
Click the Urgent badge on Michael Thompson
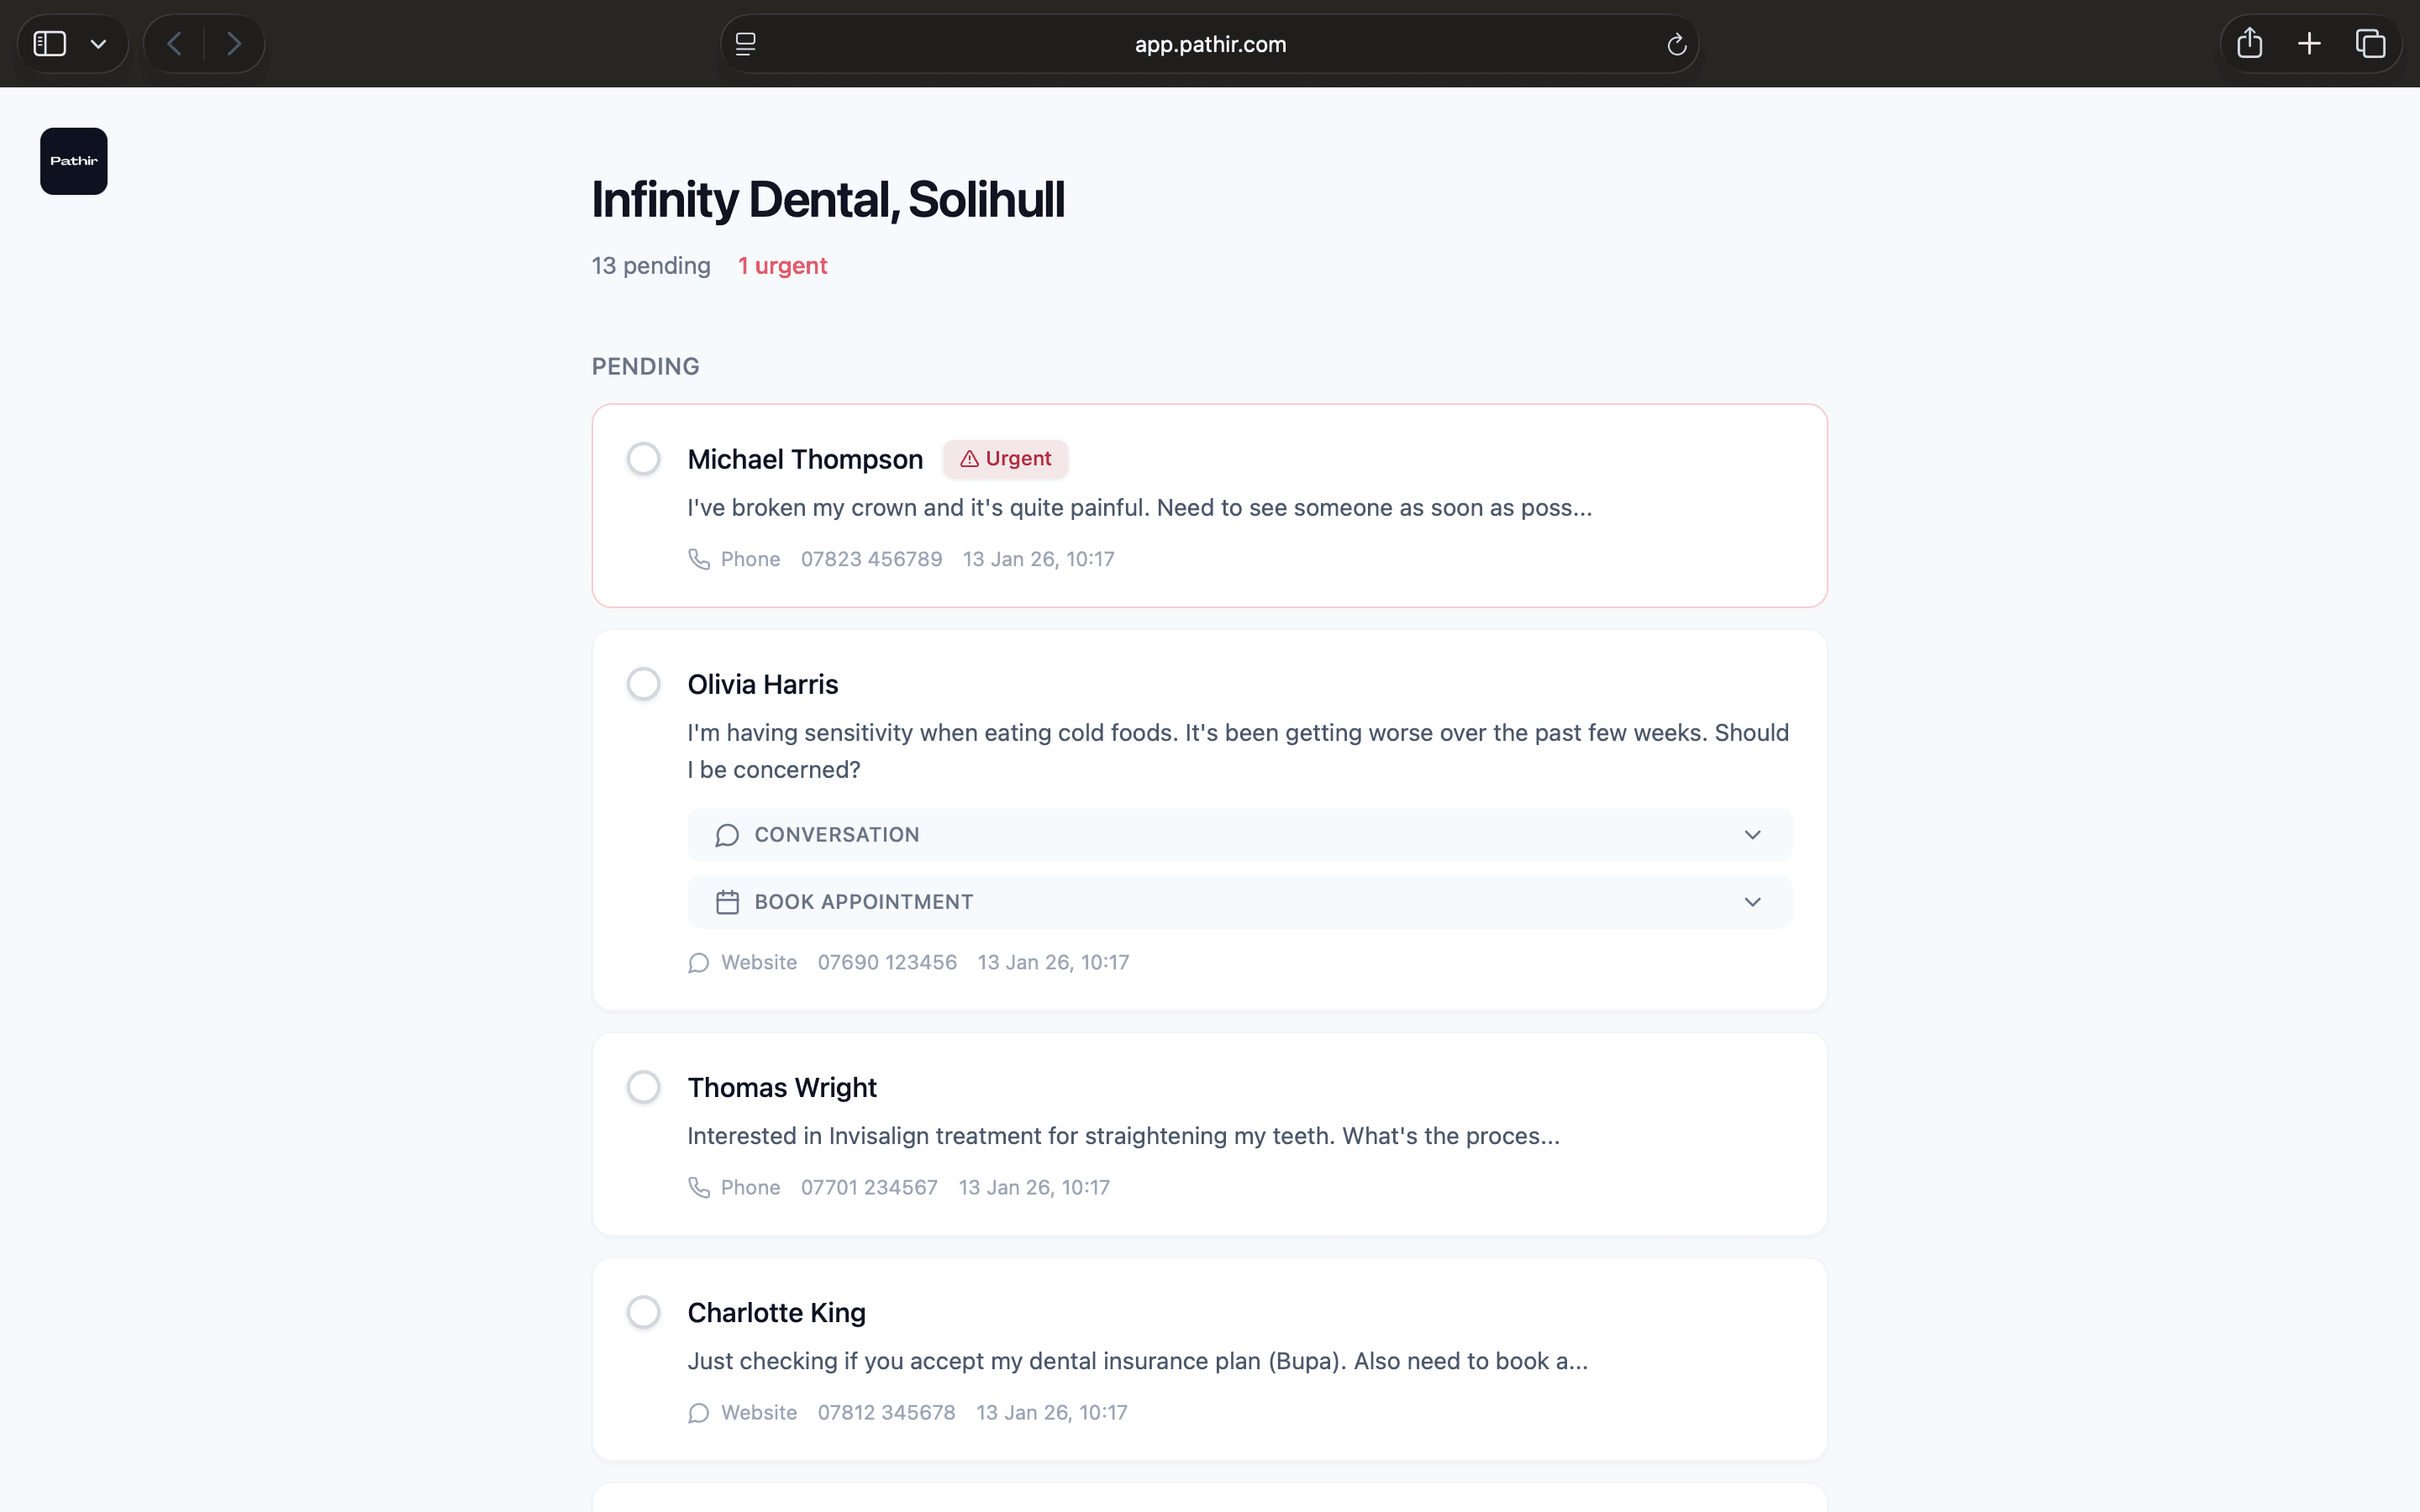(1005, 459)
